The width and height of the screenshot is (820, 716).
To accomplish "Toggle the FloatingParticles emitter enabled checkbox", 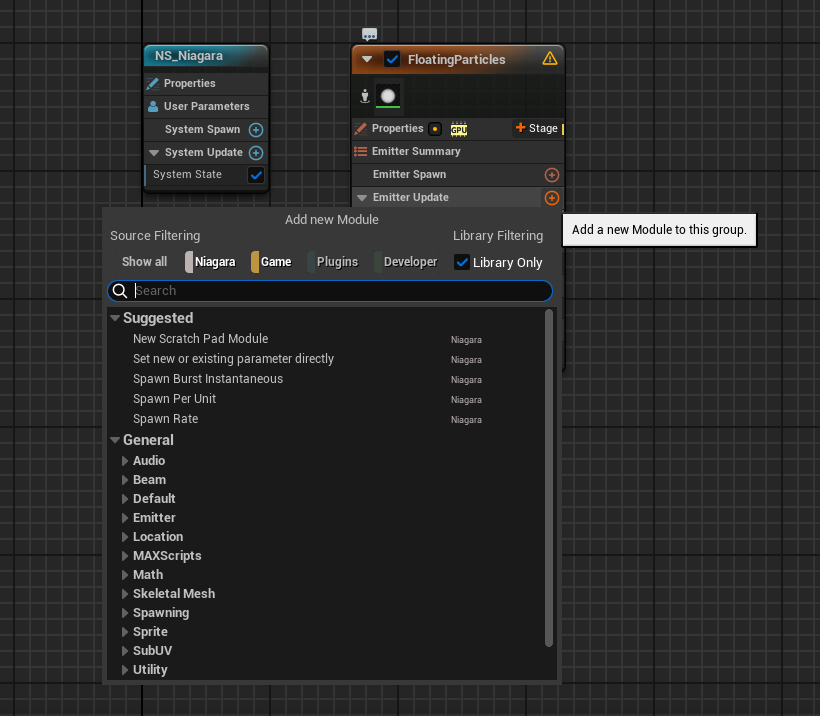I will tap(392, 59).
